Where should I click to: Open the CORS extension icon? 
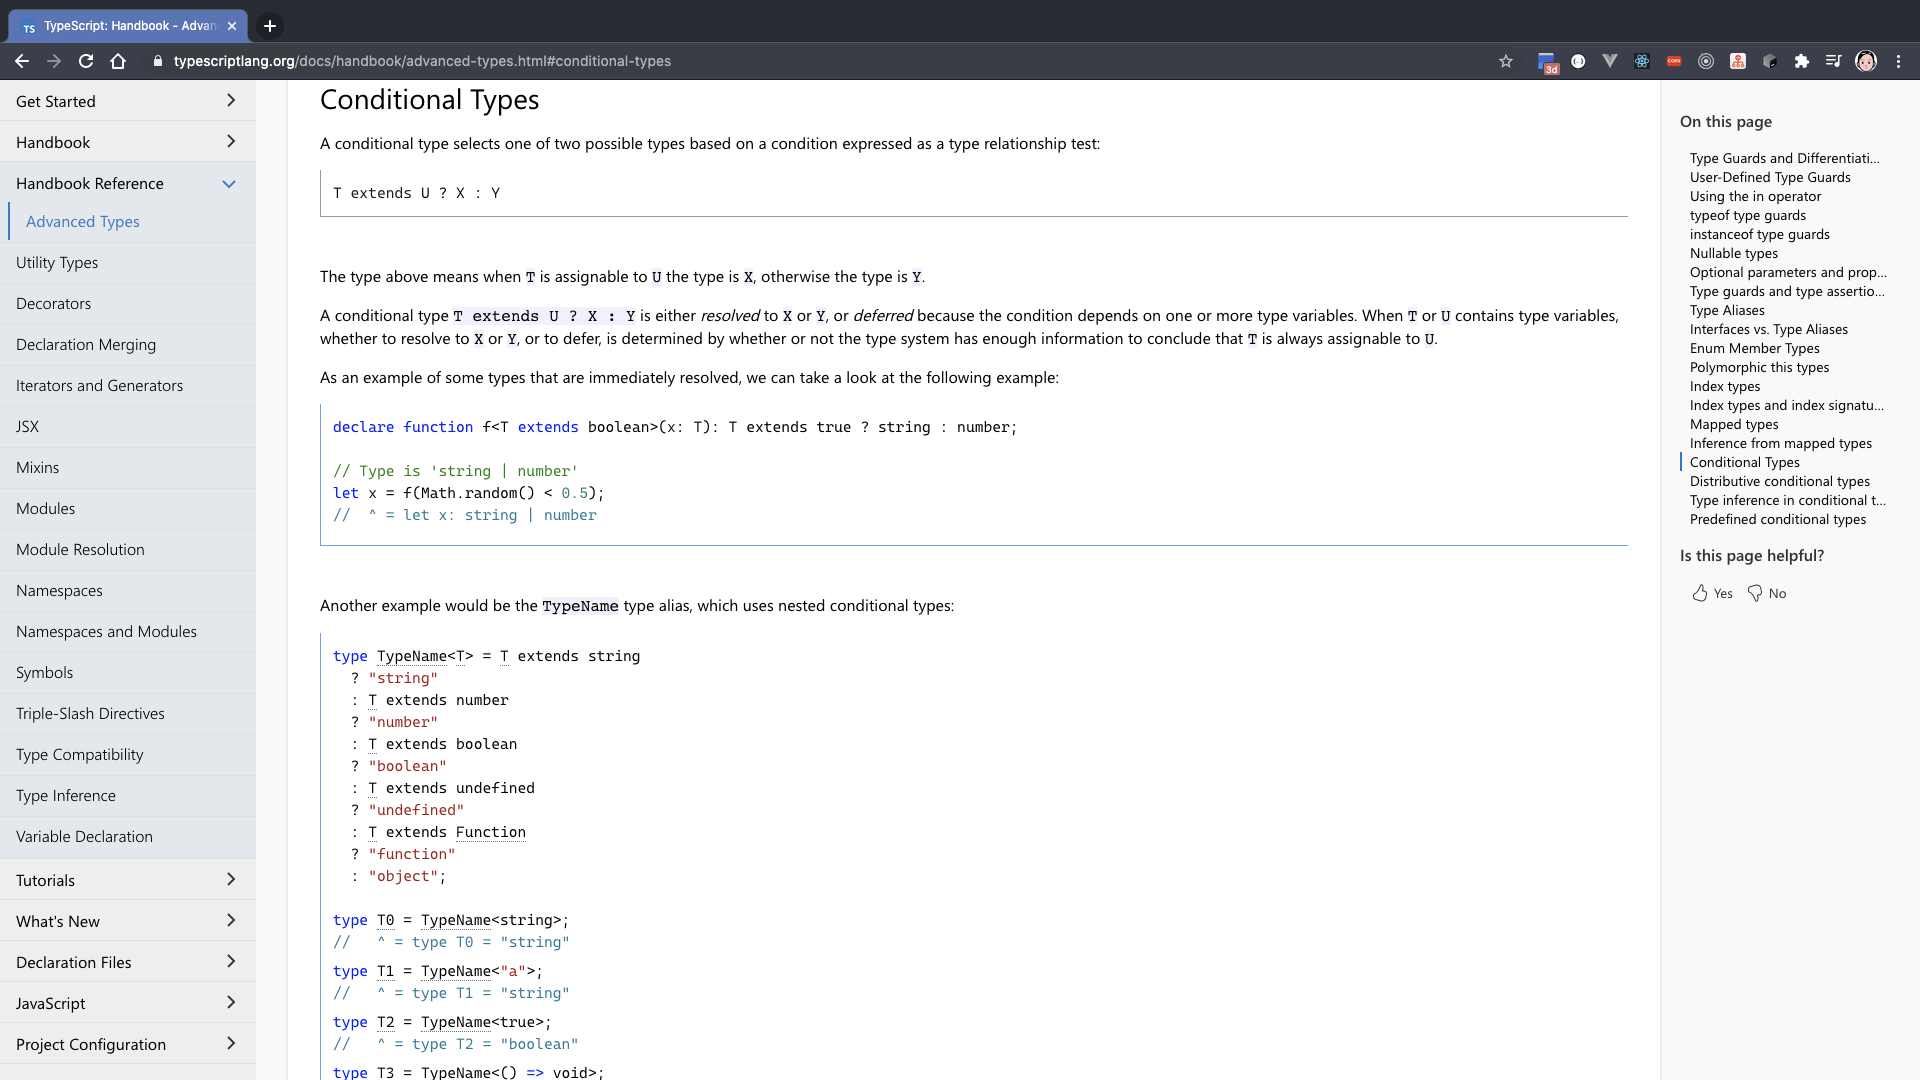coord(1674,61)
